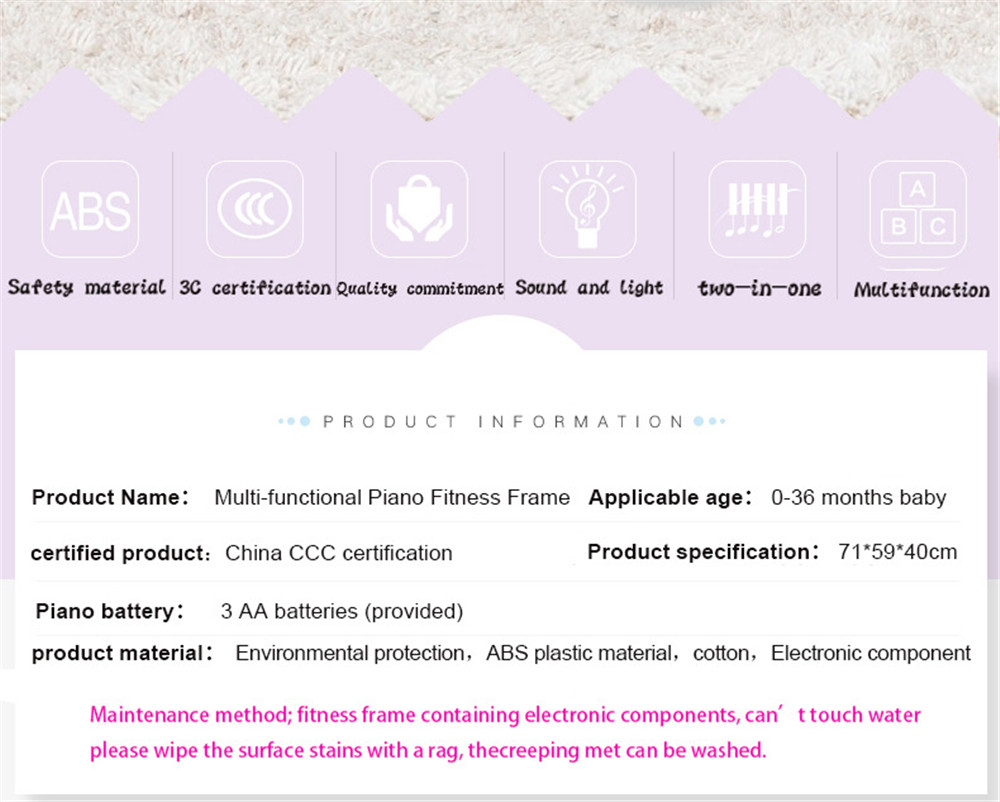Select the 71*59*40cm specification value

click(897, 551)
